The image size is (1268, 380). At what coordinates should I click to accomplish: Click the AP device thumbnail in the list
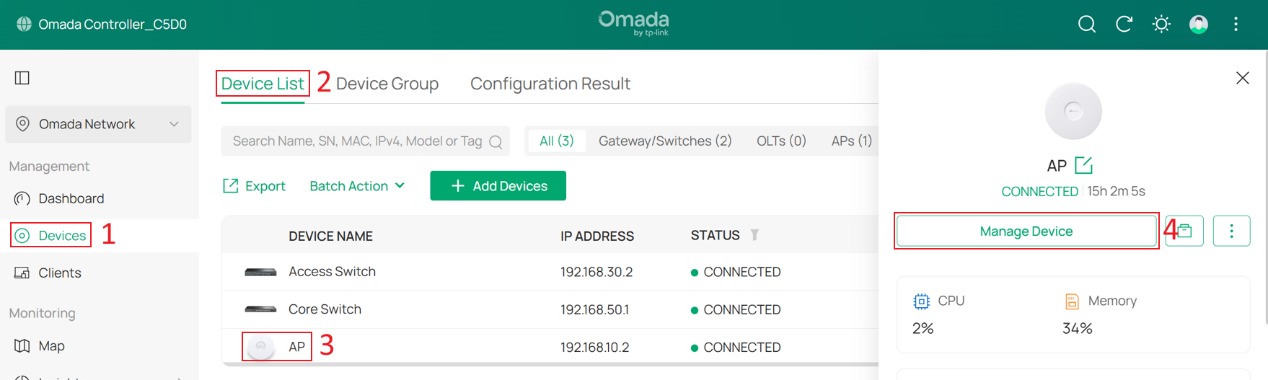(x=260, y=347)
